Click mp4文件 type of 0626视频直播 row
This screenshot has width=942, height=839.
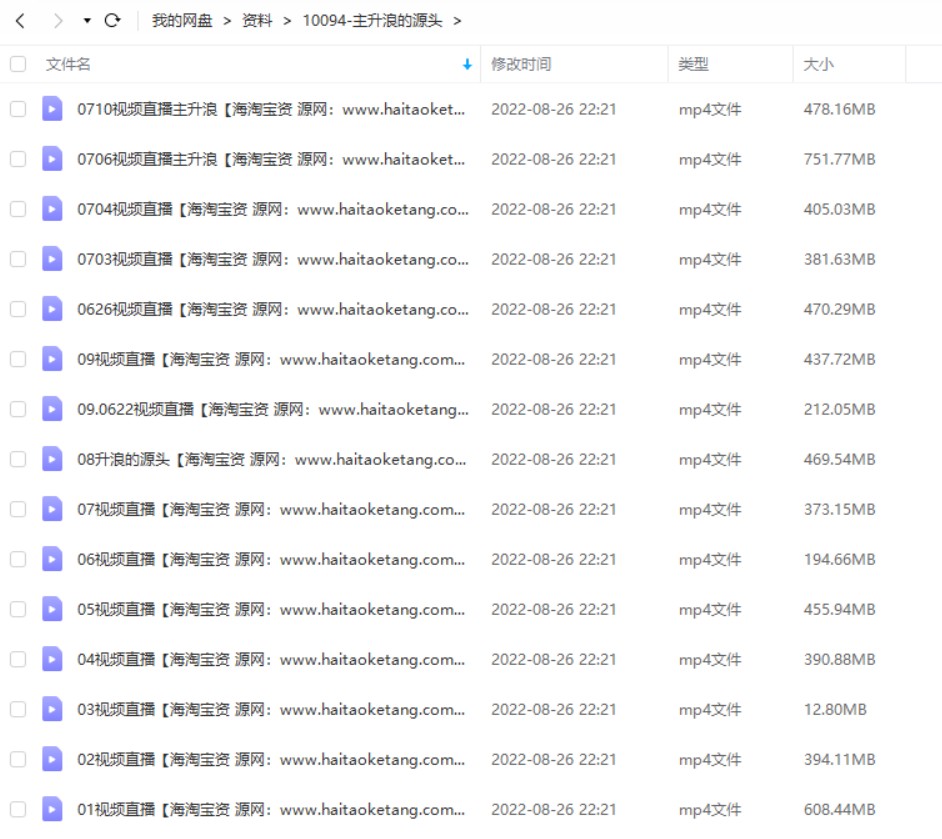pyautogui.click(x=710, y=309)
